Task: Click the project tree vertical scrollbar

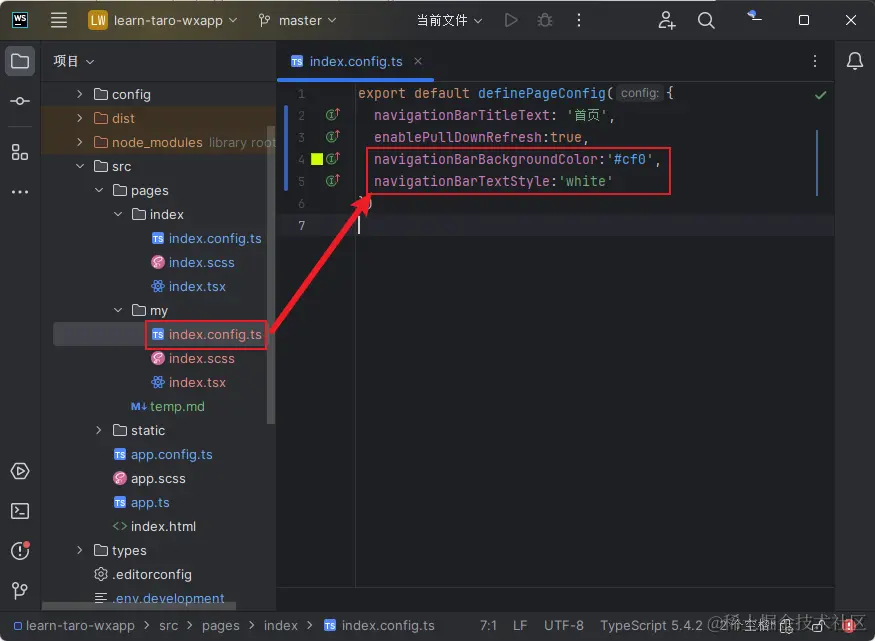Action: (x=271, y=274)
